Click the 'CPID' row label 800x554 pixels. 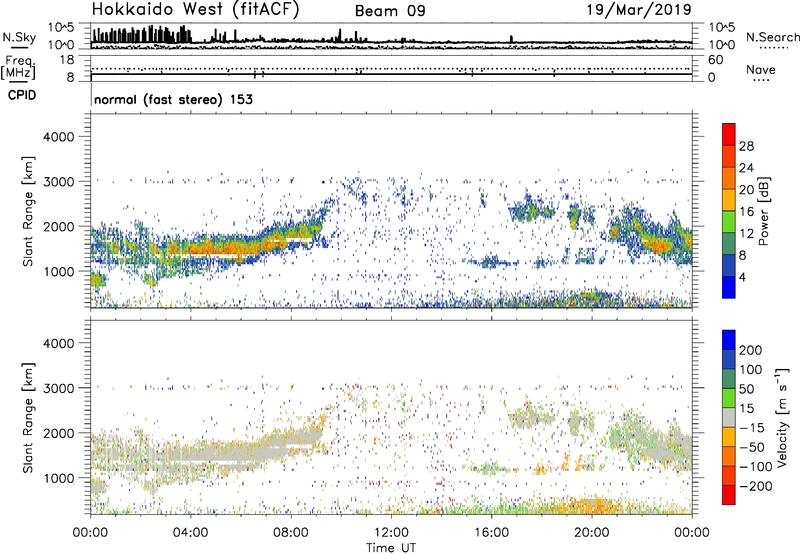(22, 95)
